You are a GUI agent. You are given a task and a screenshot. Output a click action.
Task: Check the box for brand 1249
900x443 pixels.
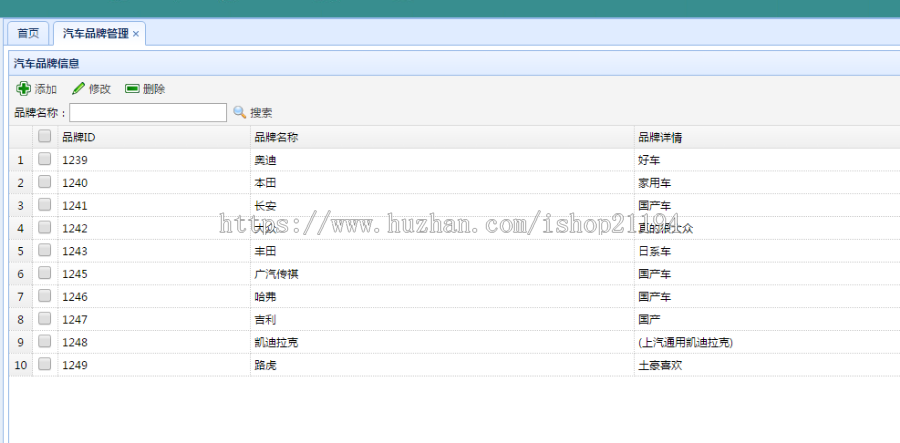click(x=44, y=364)
